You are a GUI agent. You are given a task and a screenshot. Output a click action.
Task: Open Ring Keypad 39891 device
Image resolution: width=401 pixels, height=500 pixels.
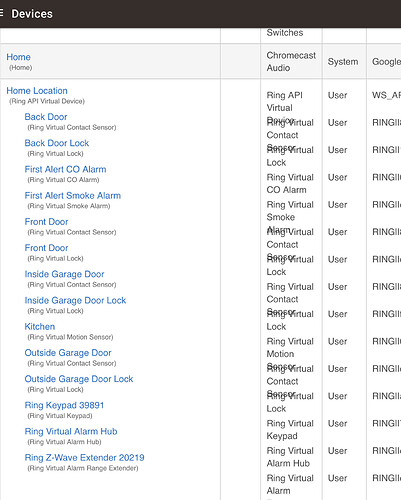click(64, 405)
